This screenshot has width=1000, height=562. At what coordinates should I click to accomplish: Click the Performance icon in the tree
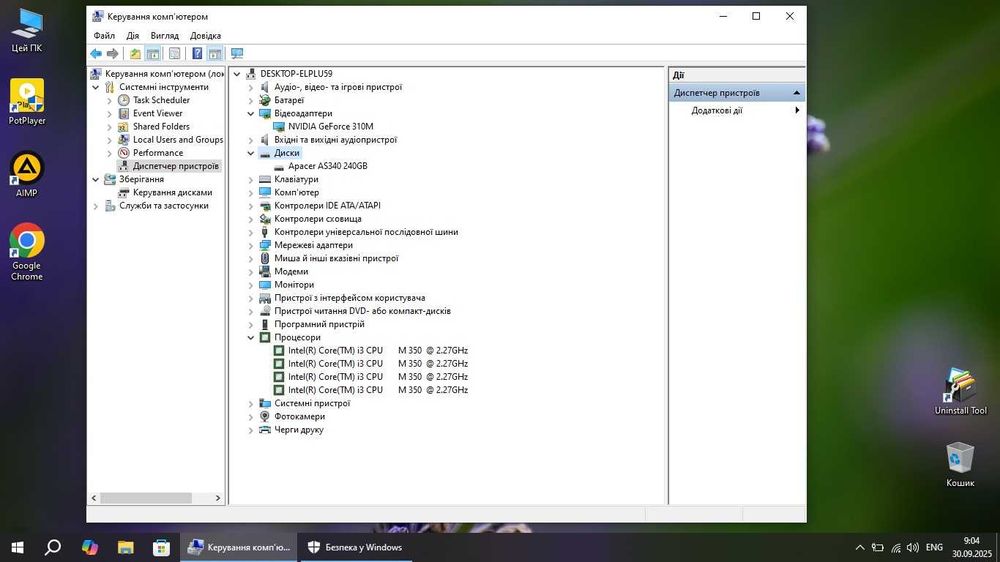pos(124,153)
